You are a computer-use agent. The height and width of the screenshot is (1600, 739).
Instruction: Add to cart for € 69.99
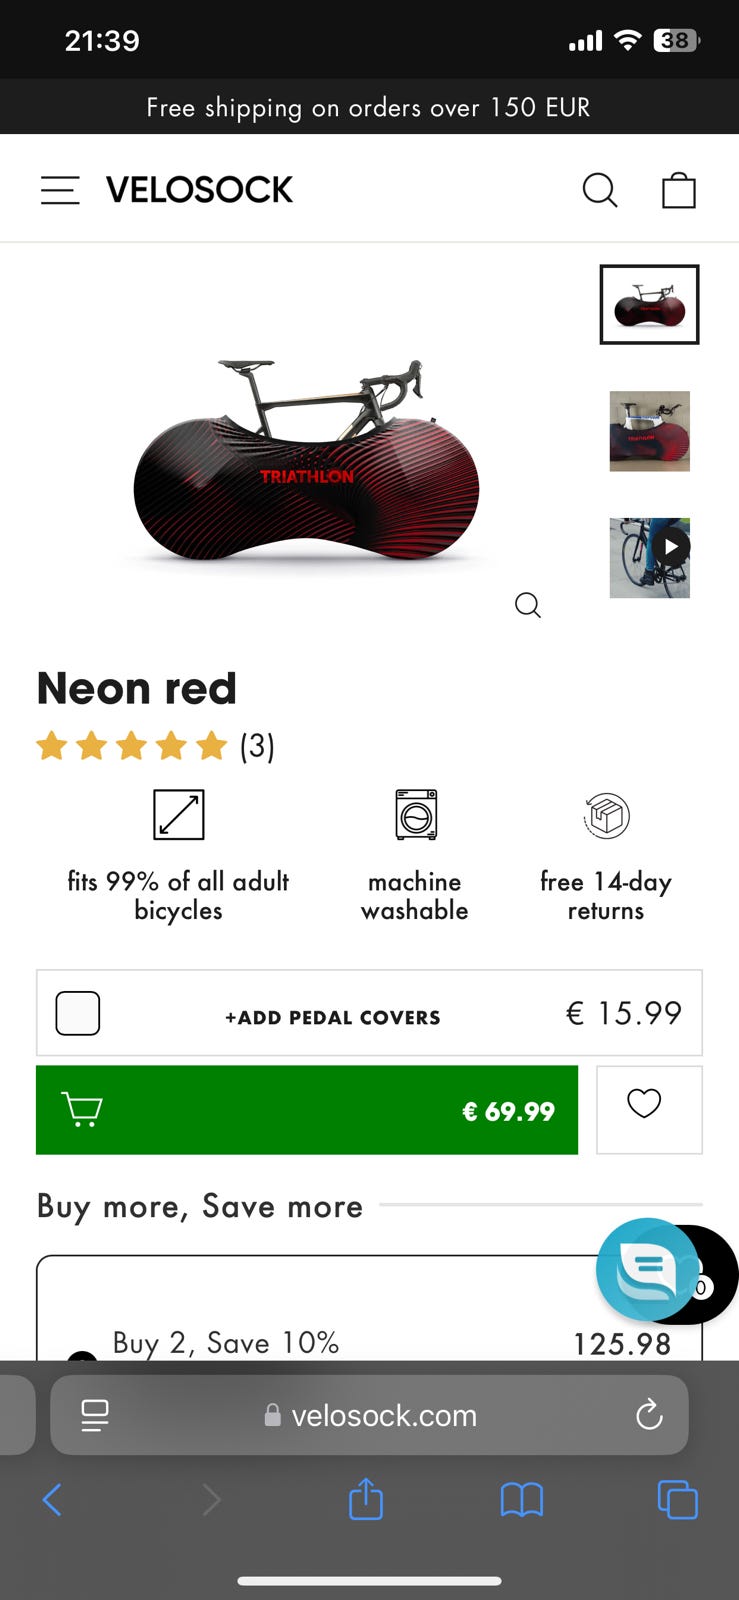[307, 1110]
